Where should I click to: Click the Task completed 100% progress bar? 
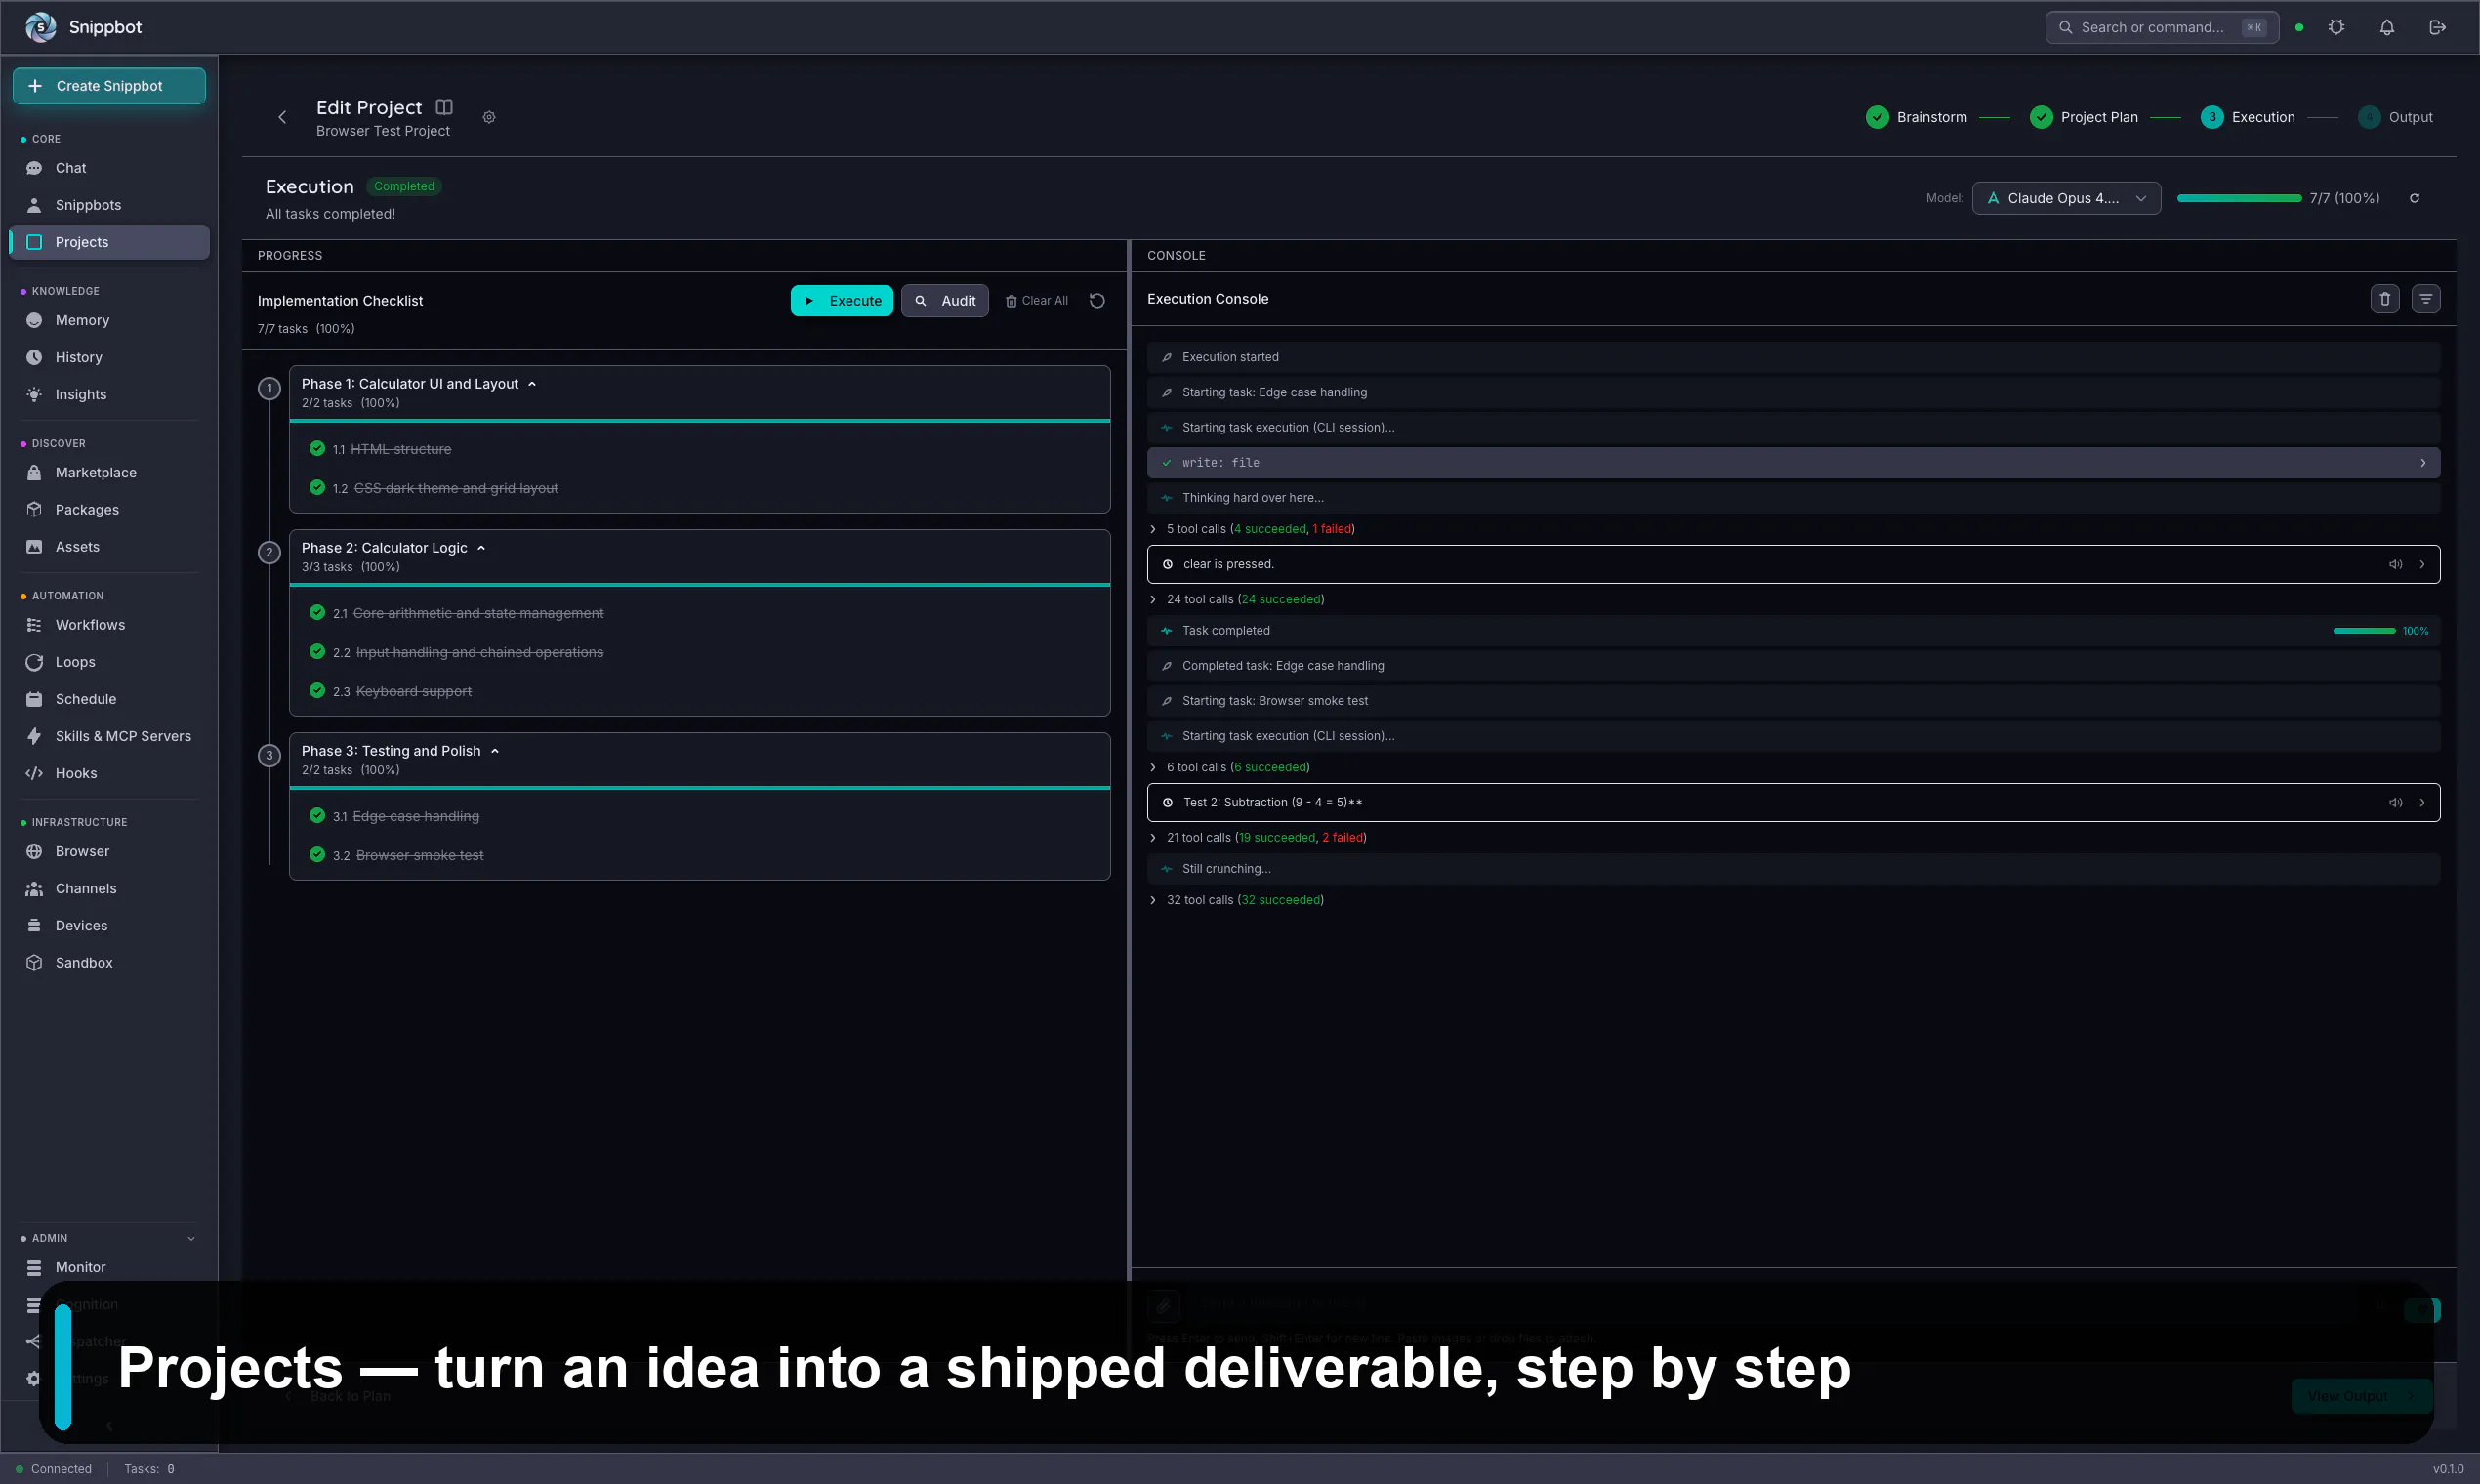click(x=2364, y=631)
